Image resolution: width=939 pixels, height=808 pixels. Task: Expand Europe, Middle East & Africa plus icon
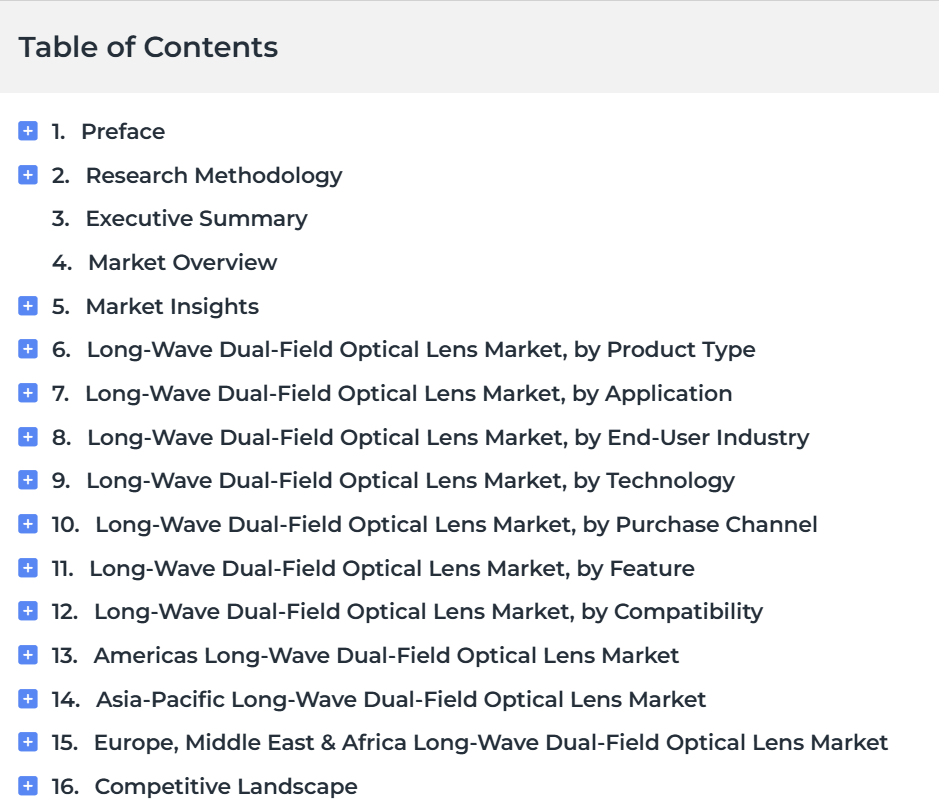point(28,742)
